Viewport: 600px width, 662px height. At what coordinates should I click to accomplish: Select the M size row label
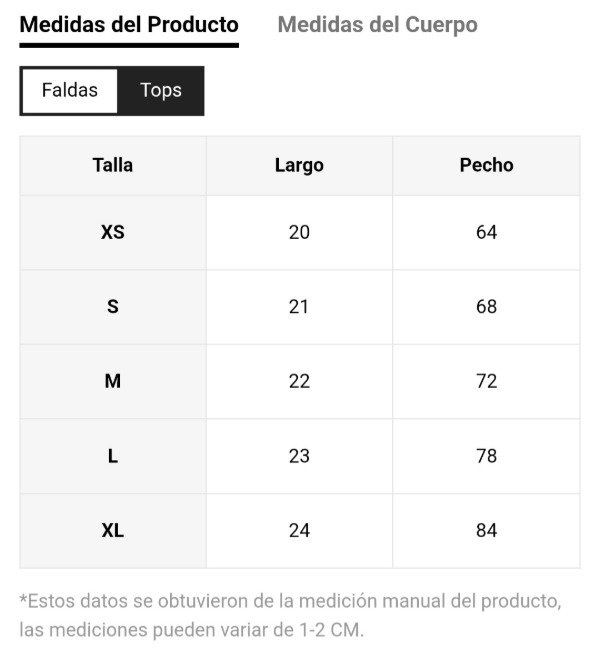[113, 381]
